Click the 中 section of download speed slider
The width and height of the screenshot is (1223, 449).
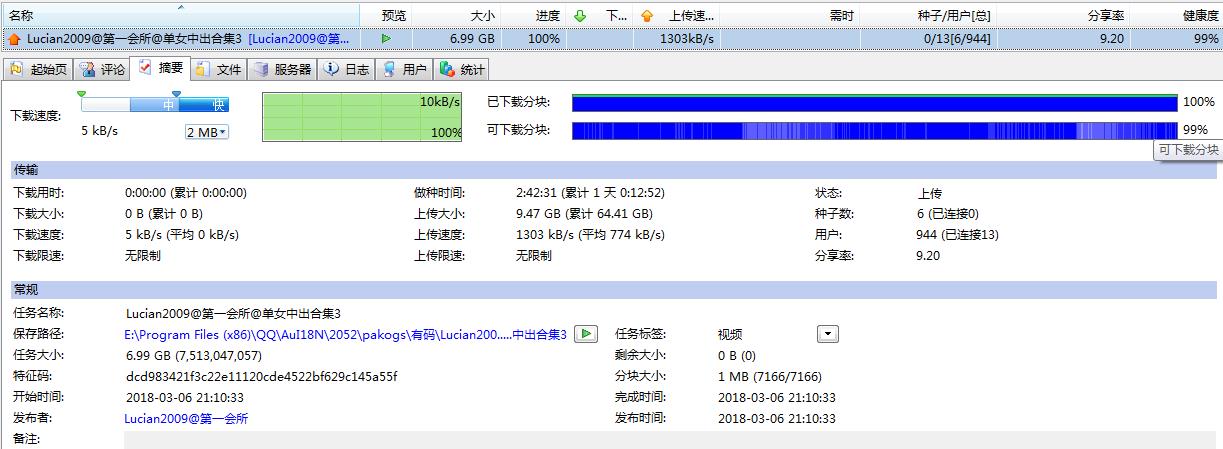168,105
